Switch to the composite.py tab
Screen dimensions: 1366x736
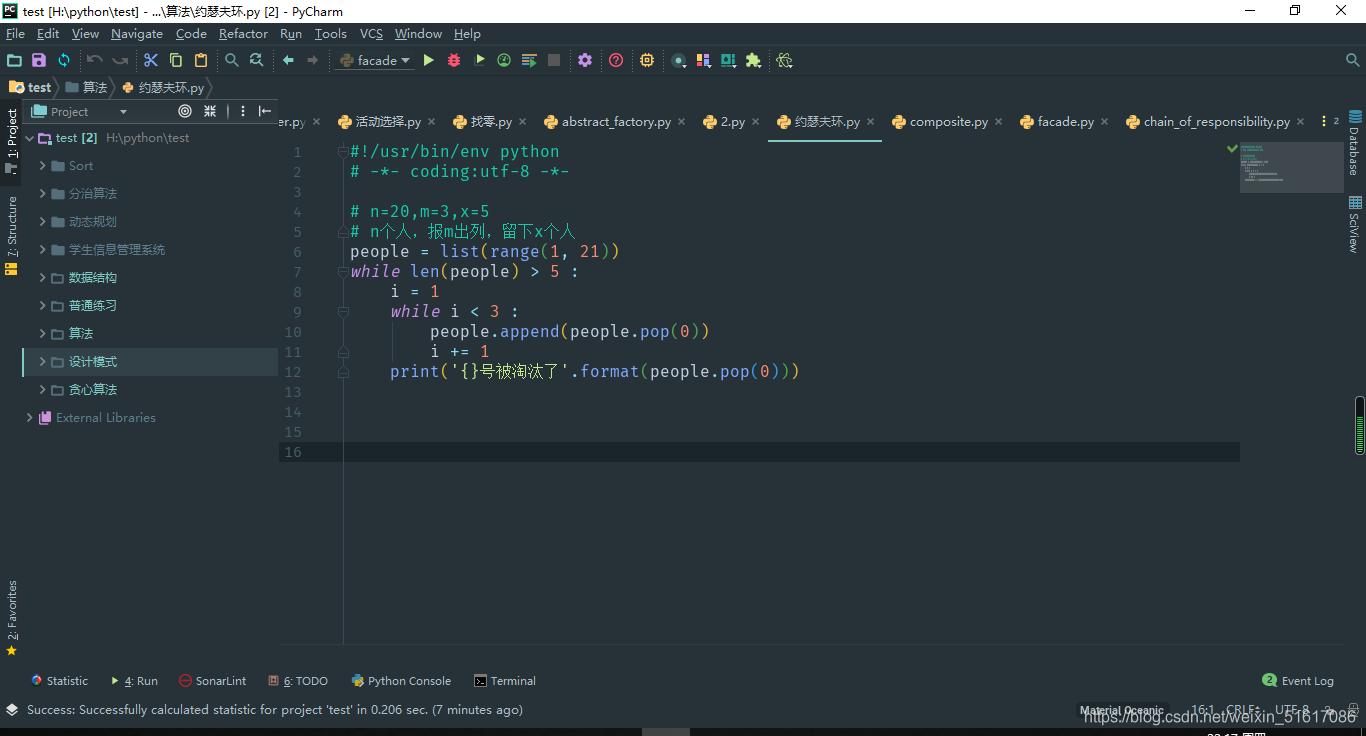[948, 122]
